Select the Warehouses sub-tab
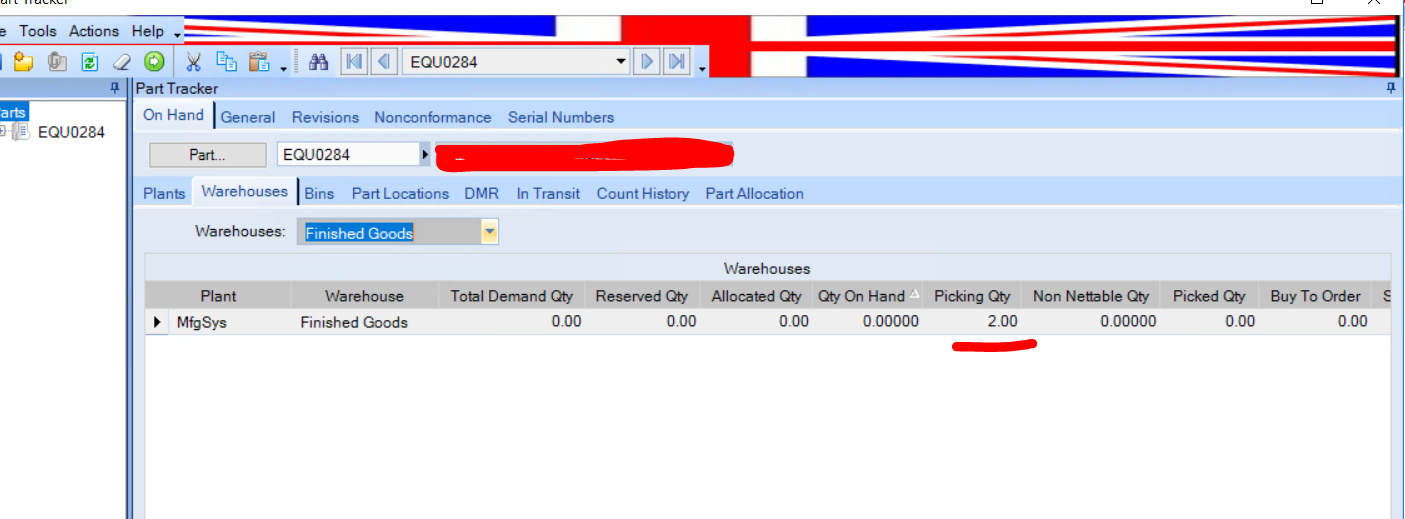 pyautogui.click(x=245, y=191)
